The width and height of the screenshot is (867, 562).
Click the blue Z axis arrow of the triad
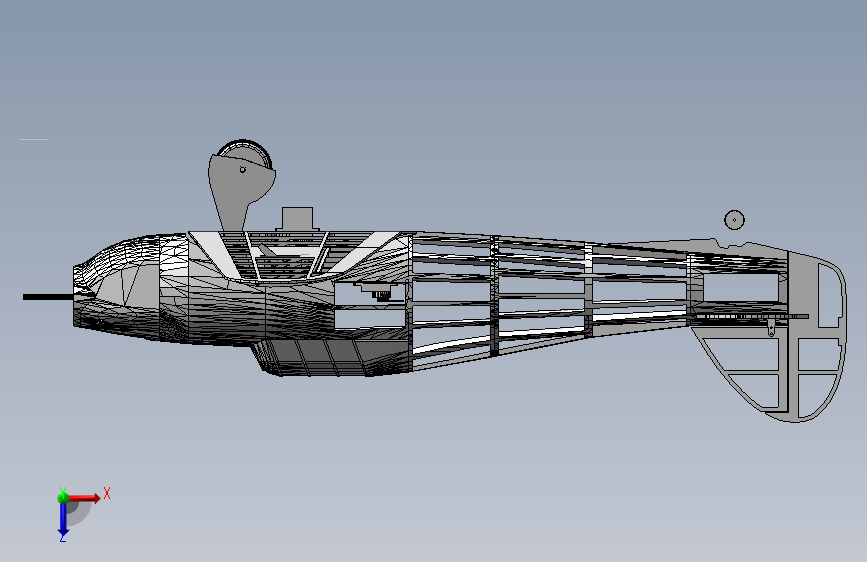point(63,519)
